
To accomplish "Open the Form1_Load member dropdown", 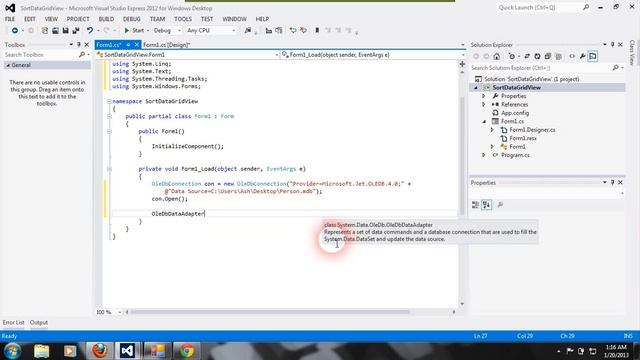I will point(373,55).
